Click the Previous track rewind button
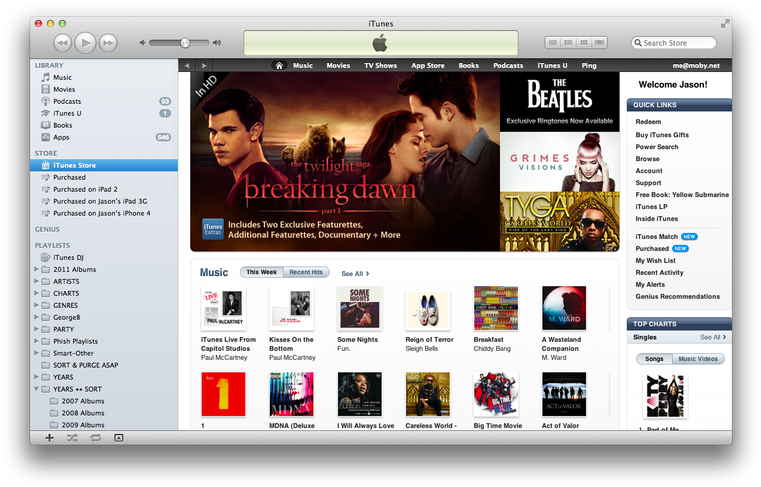This screenshot has width=761, height=487. 62,43
